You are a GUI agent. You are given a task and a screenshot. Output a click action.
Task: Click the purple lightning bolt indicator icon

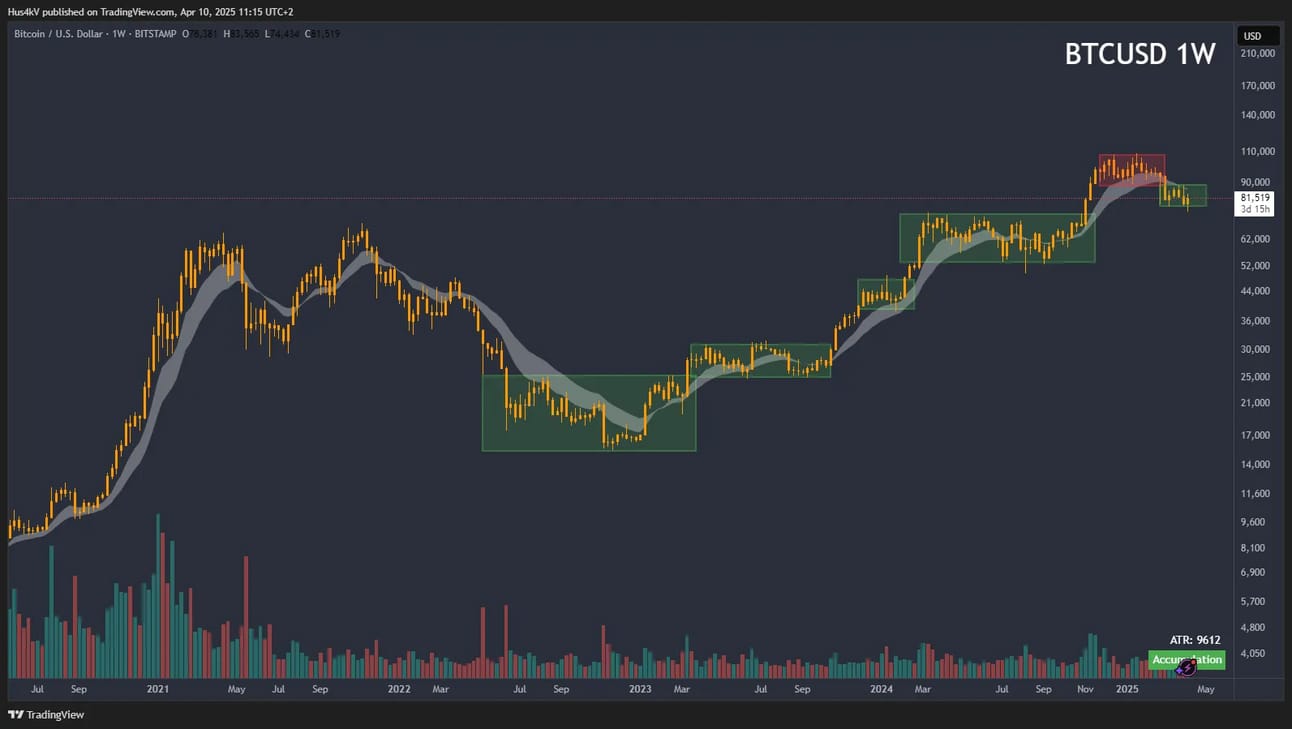[1186, 667]
